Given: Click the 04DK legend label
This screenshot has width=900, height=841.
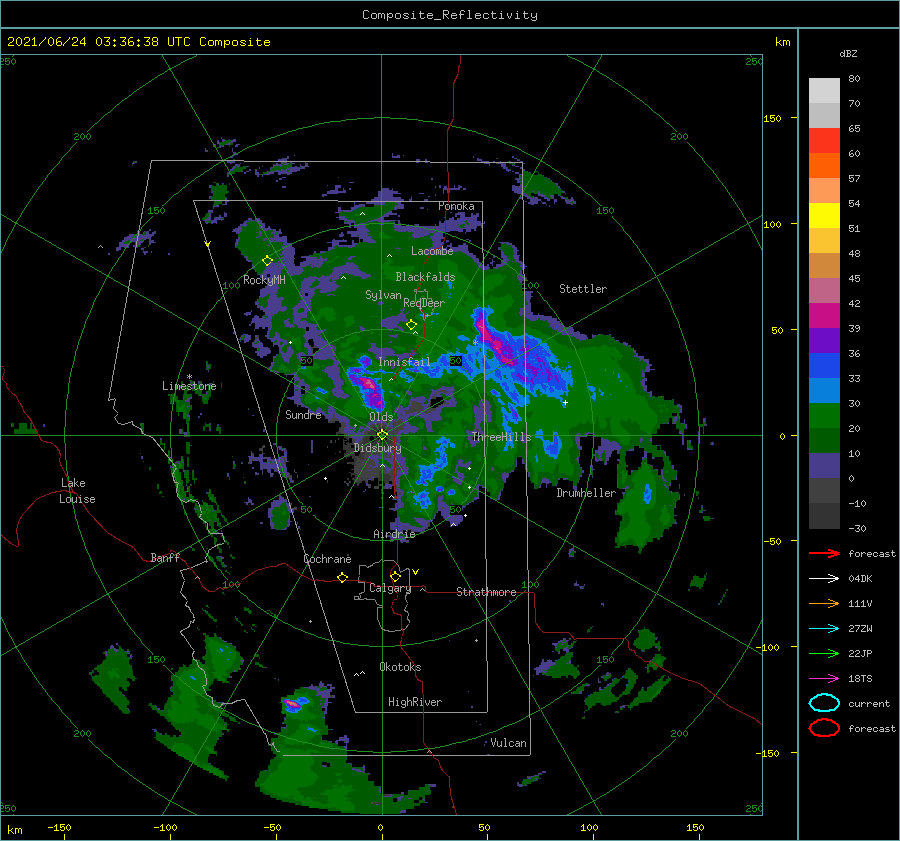Looking at the screenshot, I should 860,578.
